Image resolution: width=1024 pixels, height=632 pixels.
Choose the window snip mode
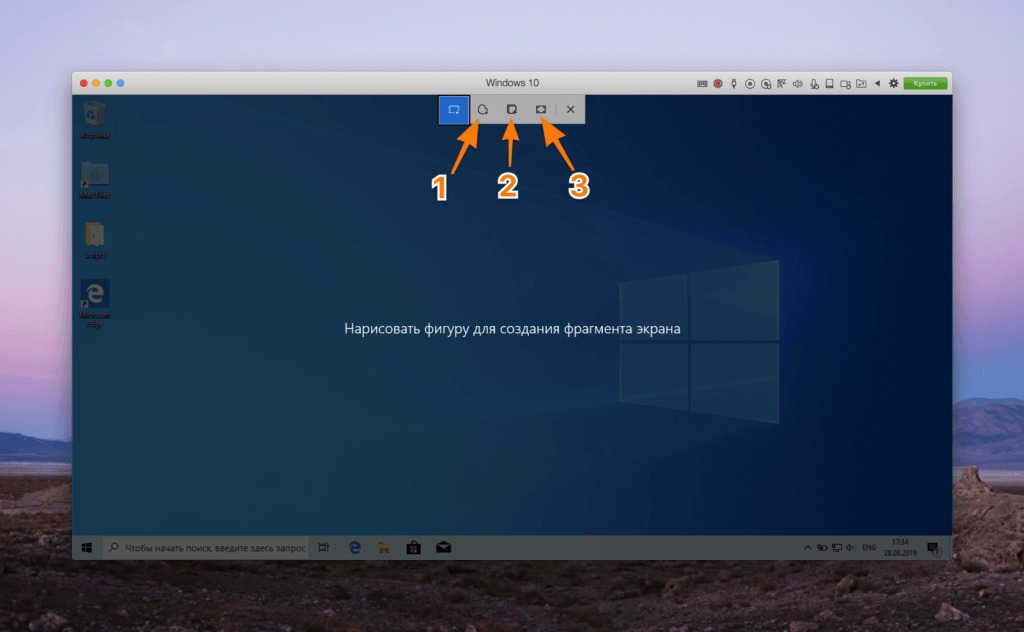(x=511, y=110)
